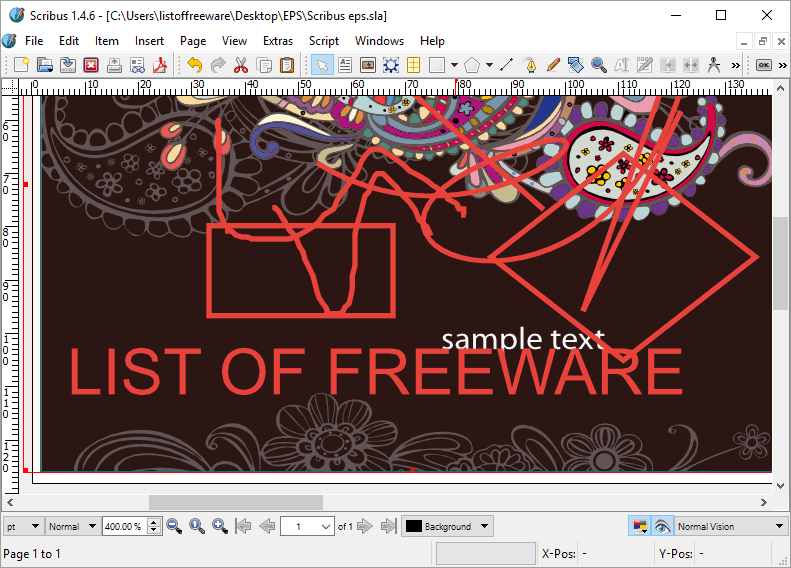791x568 pixels.
Task: Choose the Select Item arrow tool
Action: pyautogui.click(x=322, y=65)
